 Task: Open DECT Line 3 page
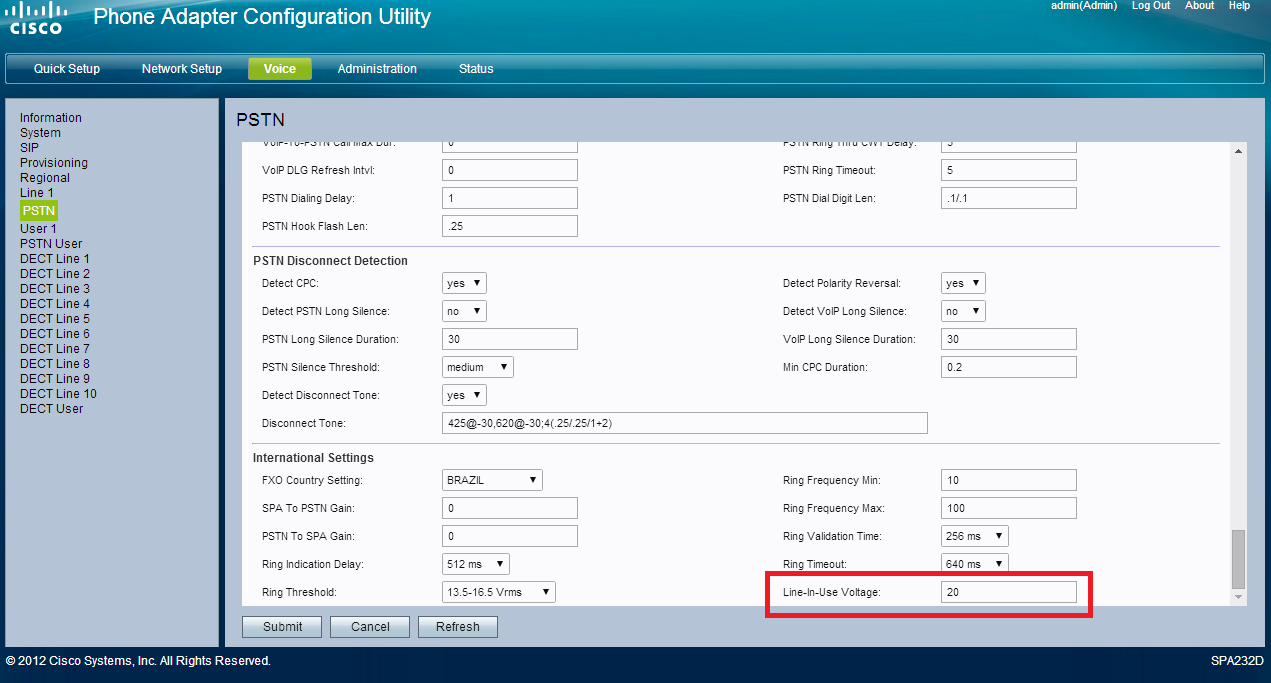tap(55, 289)
